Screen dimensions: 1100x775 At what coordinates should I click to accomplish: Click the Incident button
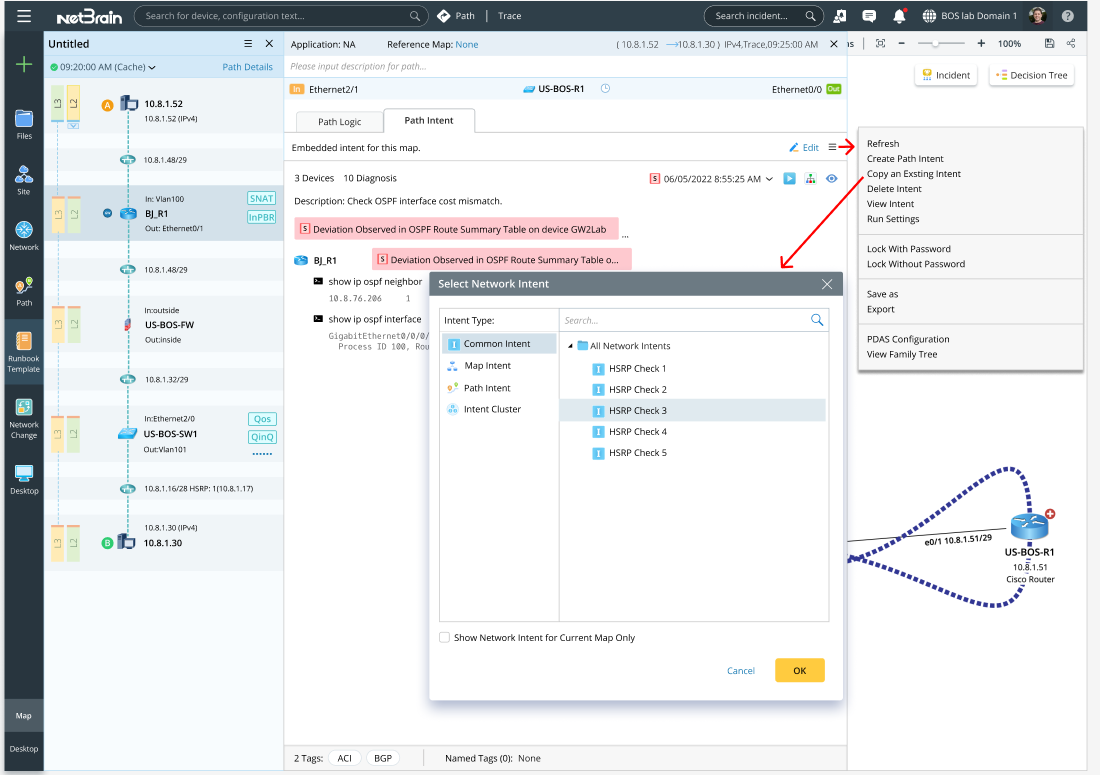[x=946, y=75]
